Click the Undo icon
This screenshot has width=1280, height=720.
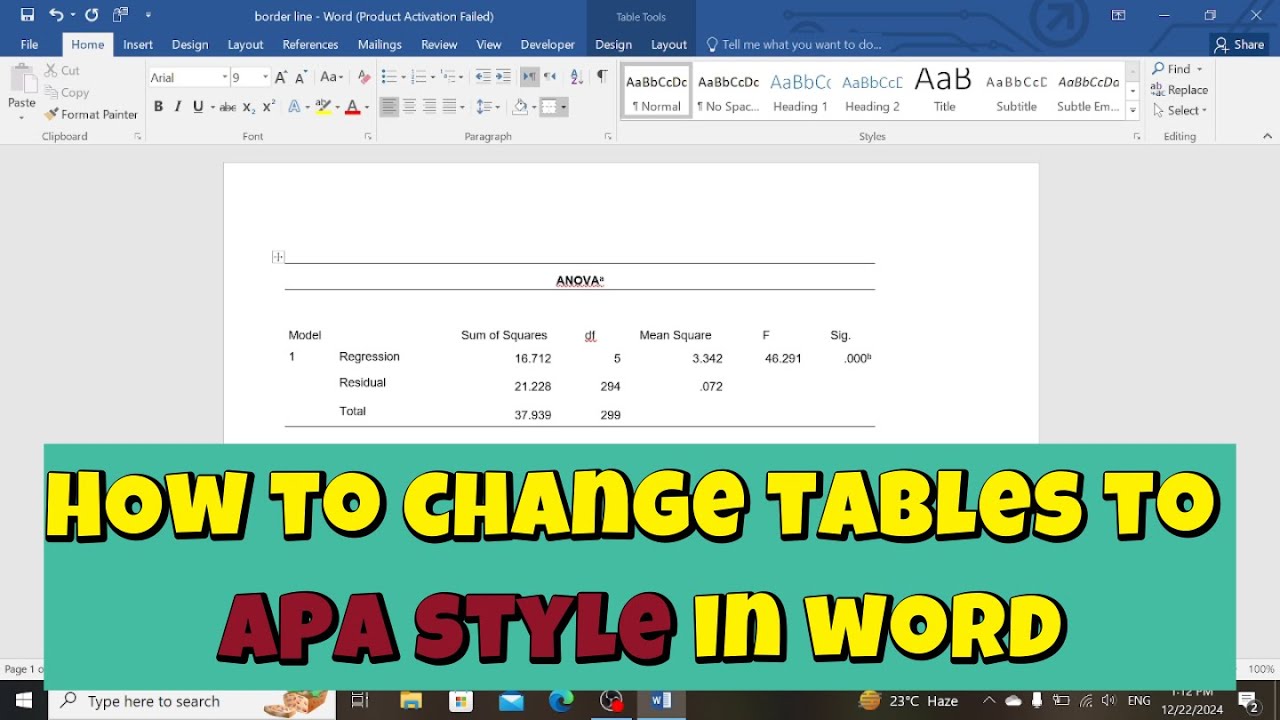pyautogui.click(x=56, y=15)
